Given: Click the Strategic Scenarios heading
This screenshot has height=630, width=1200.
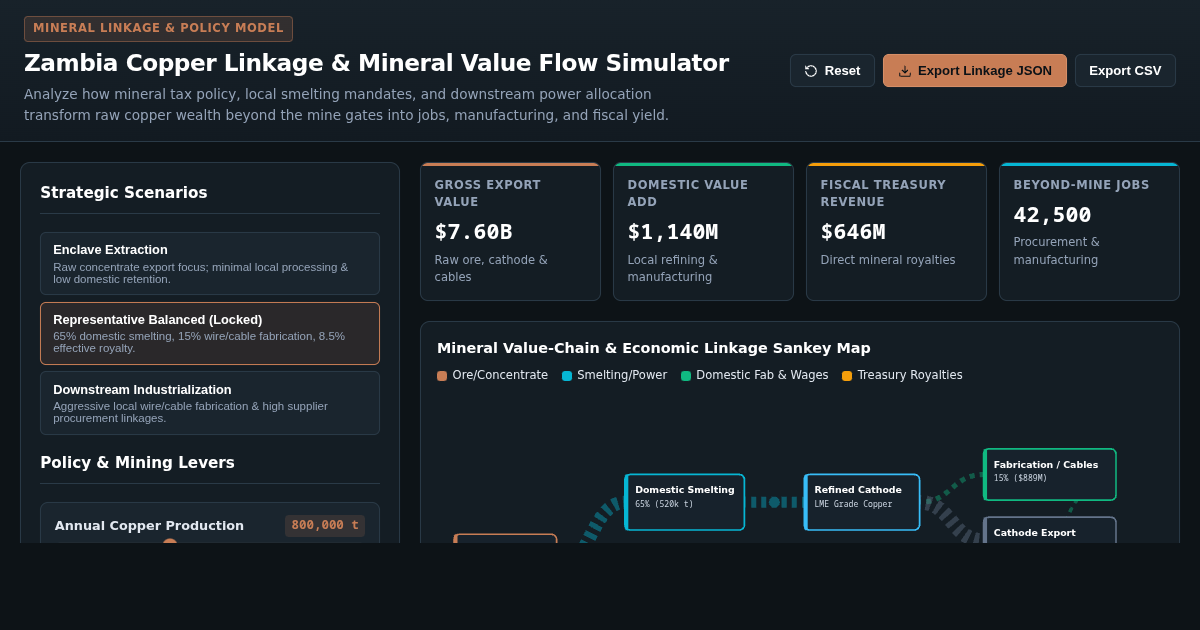Looking at the screenshot, I should [124, 193].
